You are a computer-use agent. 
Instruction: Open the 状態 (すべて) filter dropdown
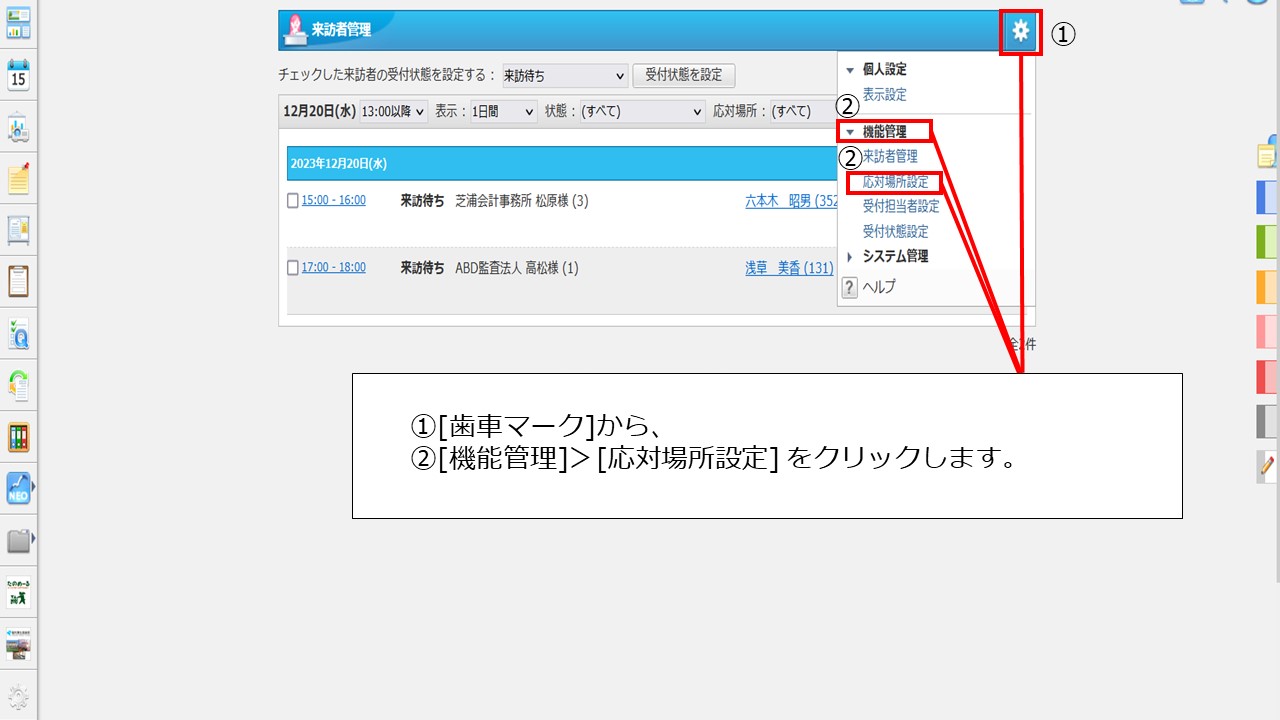[642, 112]
